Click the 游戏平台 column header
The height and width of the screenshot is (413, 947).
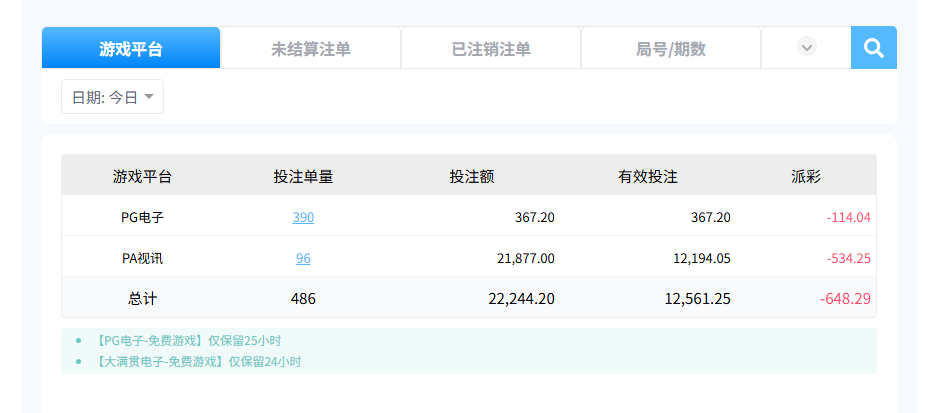point(142,176)
